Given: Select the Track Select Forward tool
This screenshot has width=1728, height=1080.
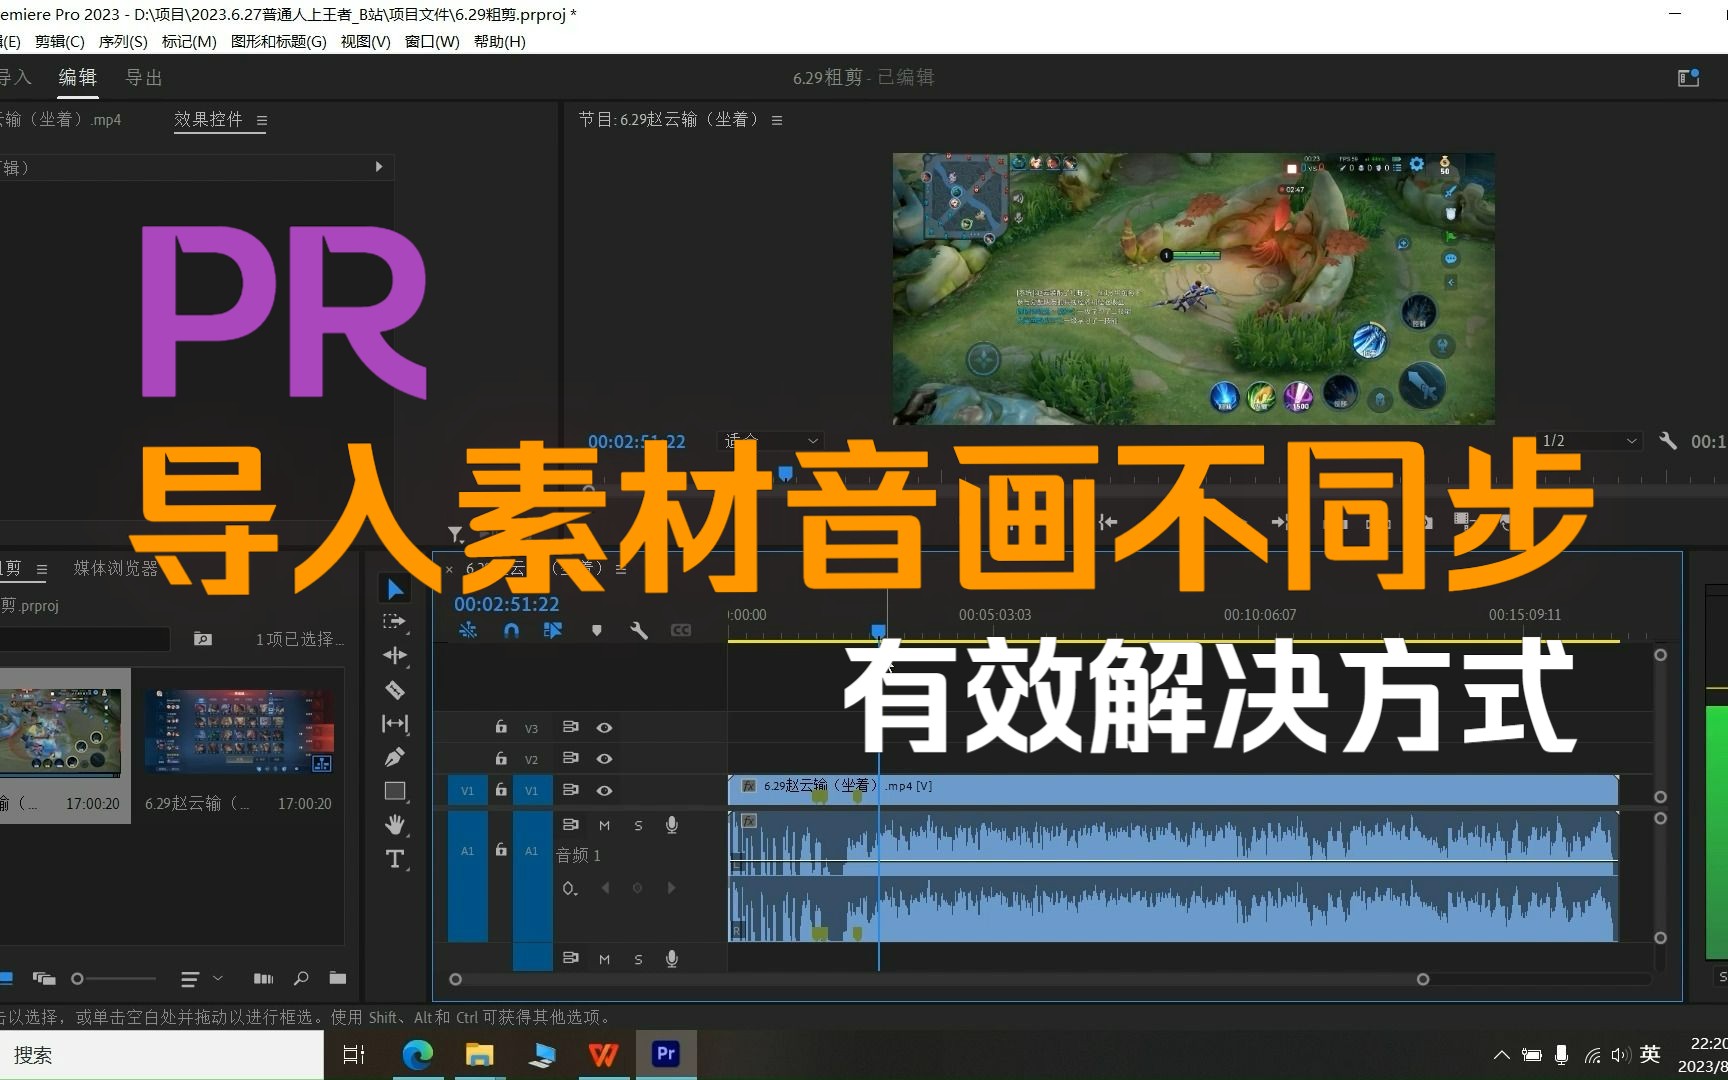Looking at the screenshot, I should tap(395, 622).
